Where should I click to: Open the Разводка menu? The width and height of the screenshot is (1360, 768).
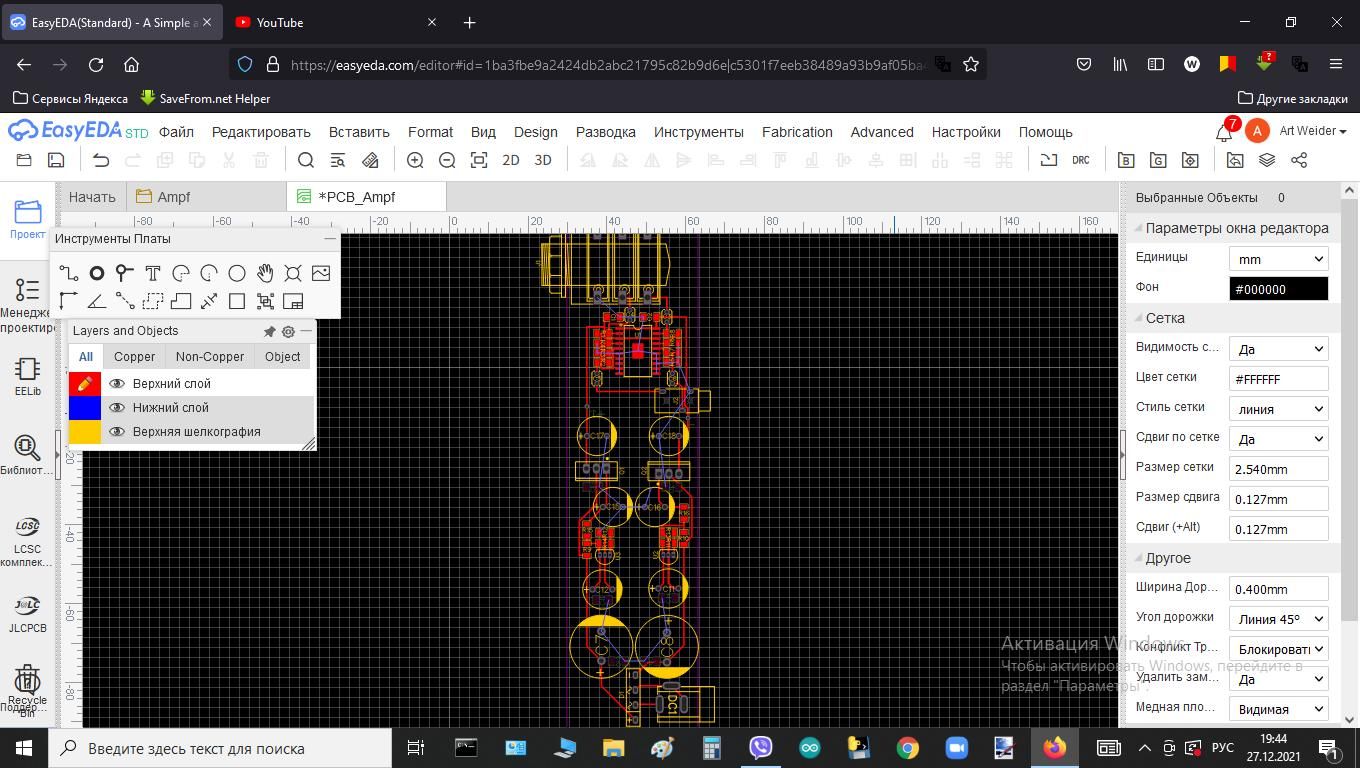(605, 132)
